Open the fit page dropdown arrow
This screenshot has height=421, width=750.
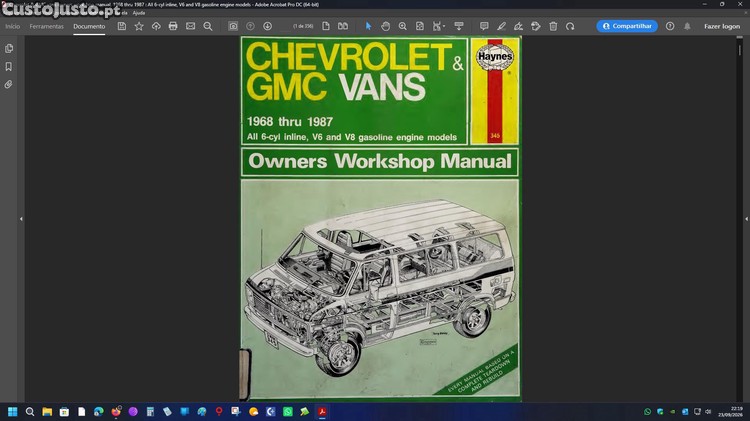[x=444, y=26]
